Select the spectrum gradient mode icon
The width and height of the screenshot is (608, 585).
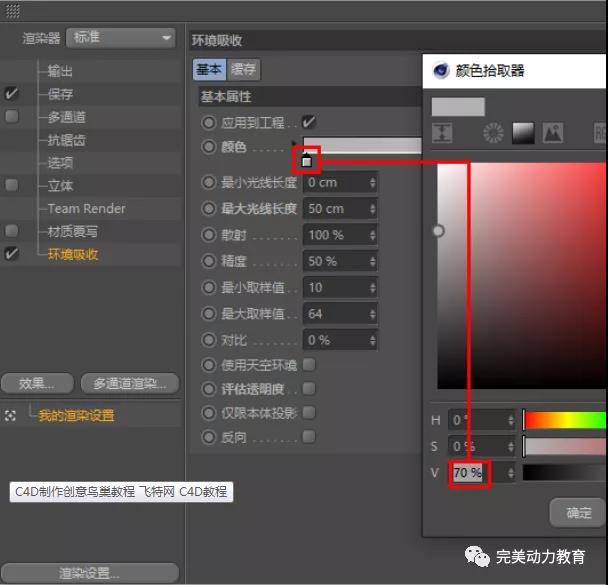[523, 133]
